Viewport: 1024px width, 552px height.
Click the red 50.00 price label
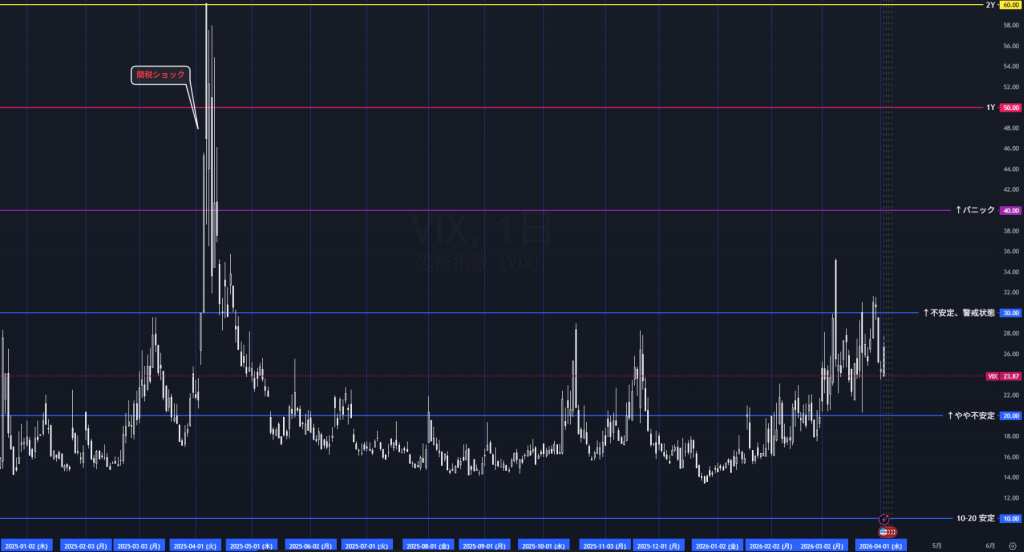(1010, 107)
